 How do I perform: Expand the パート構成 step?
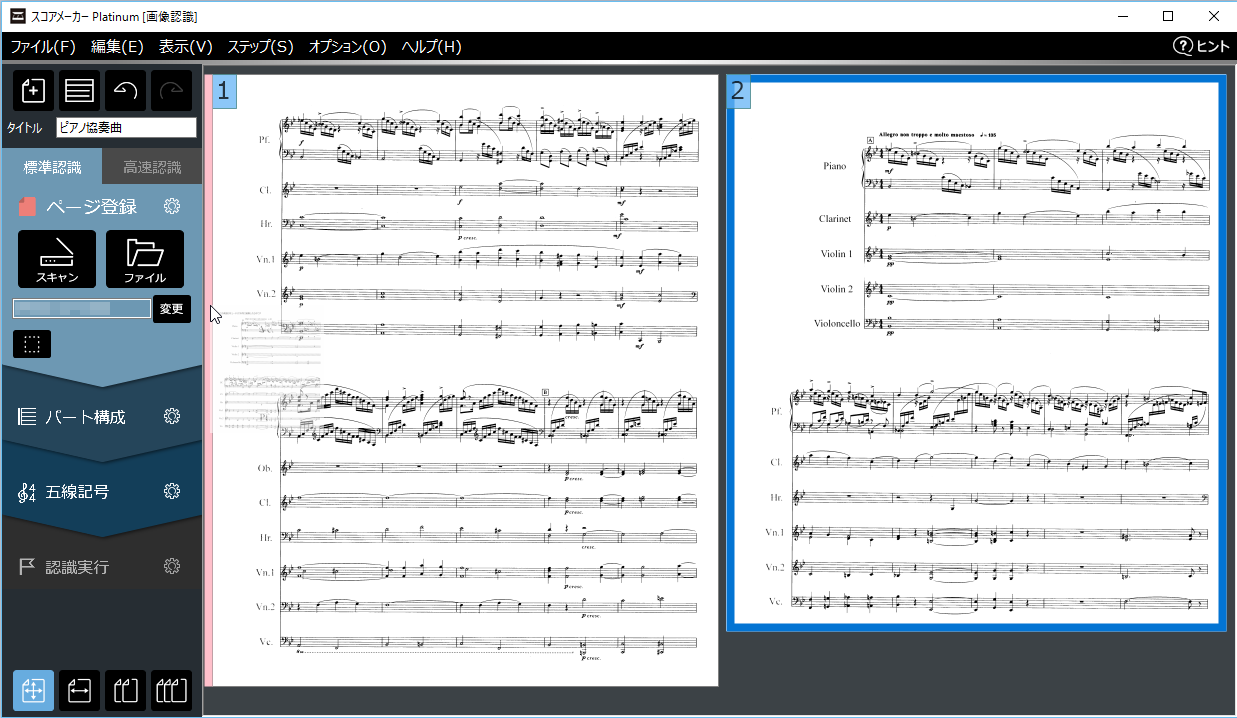[86, 417]
